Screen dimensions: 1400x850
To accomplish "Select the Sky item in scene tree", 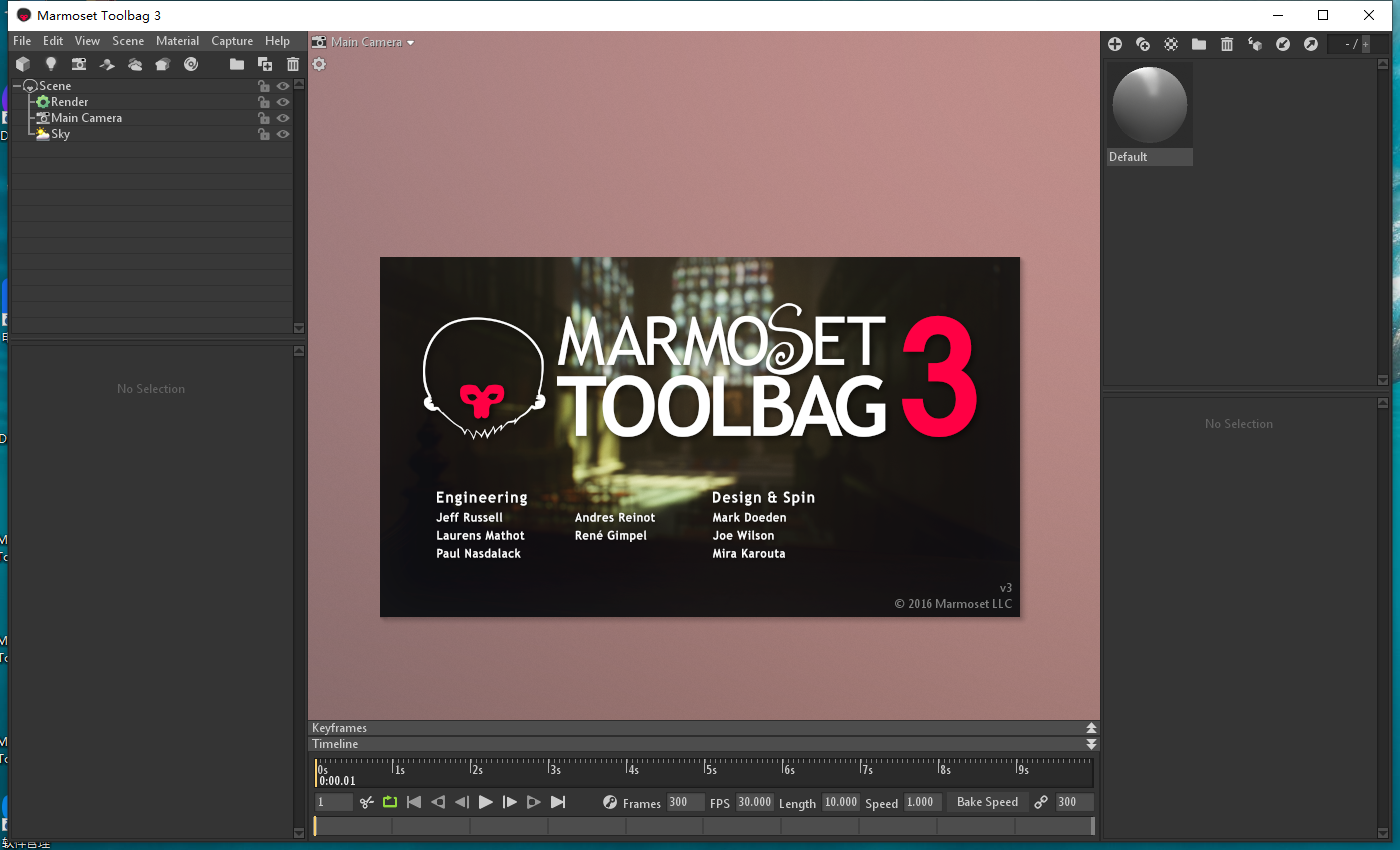I will click(x=61, y=134).
